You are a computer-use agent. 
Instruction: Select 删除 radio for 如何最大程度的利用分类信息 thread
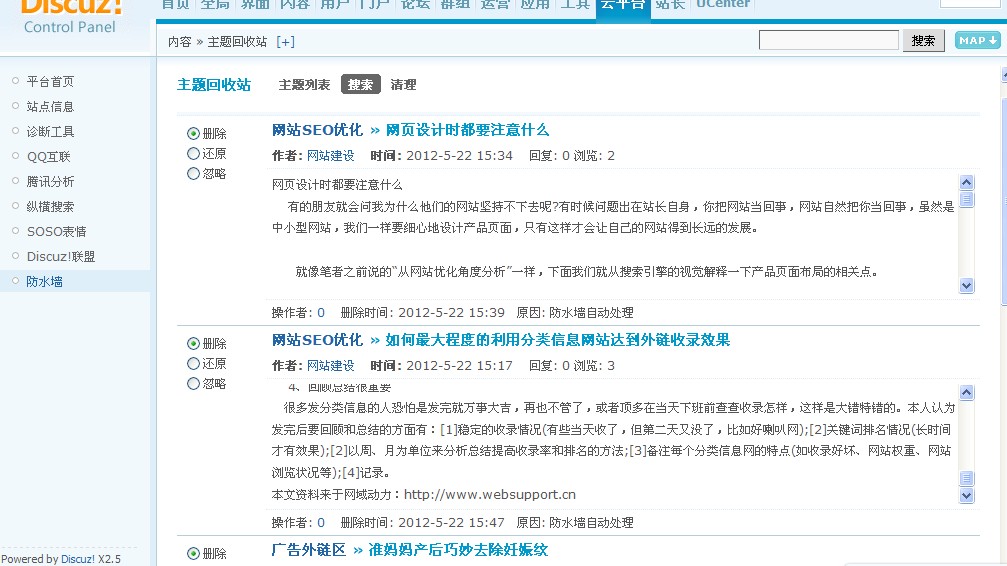[193, 344]
